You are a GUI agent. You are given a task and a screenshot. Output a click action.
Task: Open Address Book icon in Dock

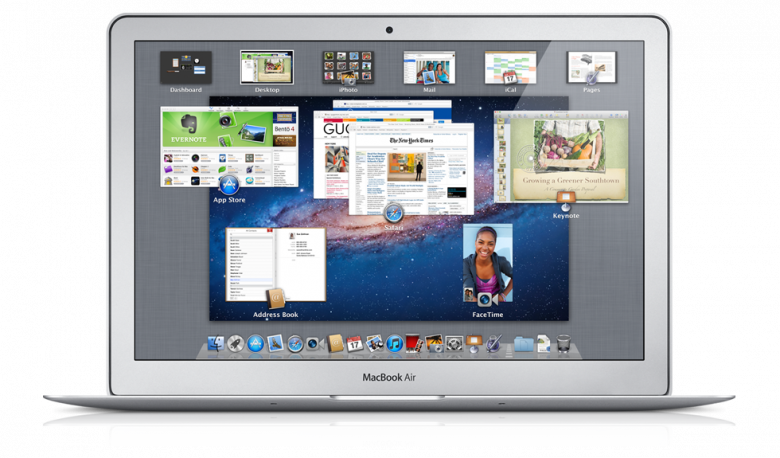point(335,343)
